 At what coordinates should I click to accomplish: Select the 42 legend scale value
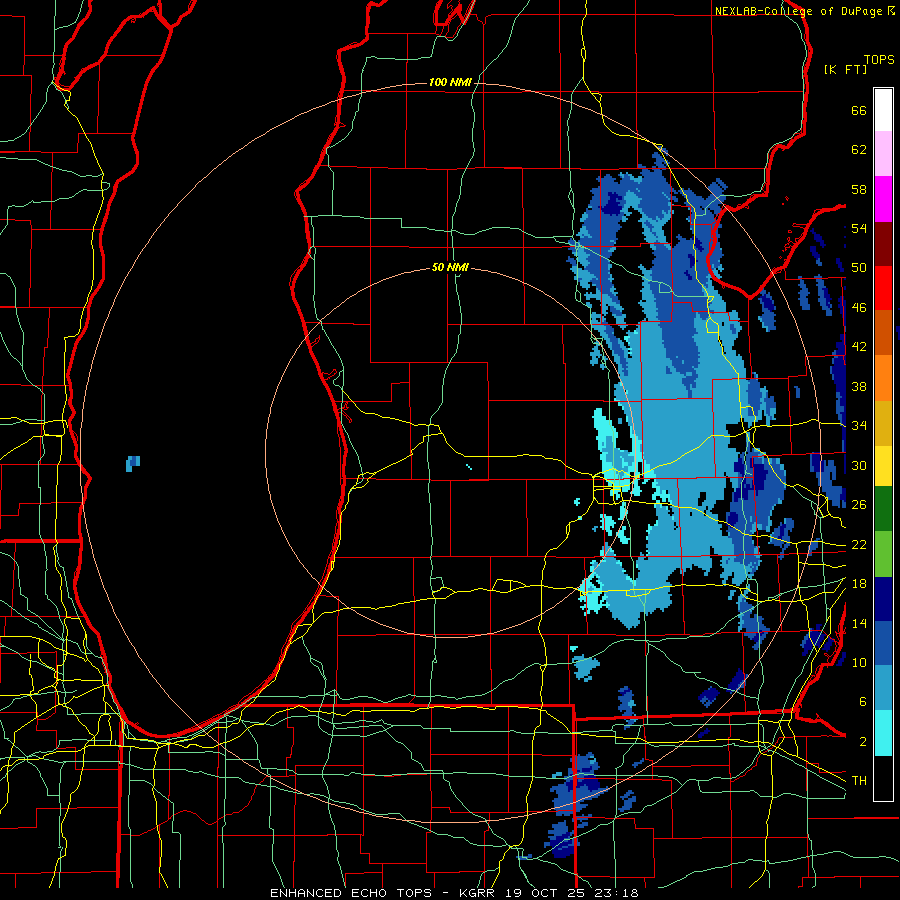[x=859, y=347]
